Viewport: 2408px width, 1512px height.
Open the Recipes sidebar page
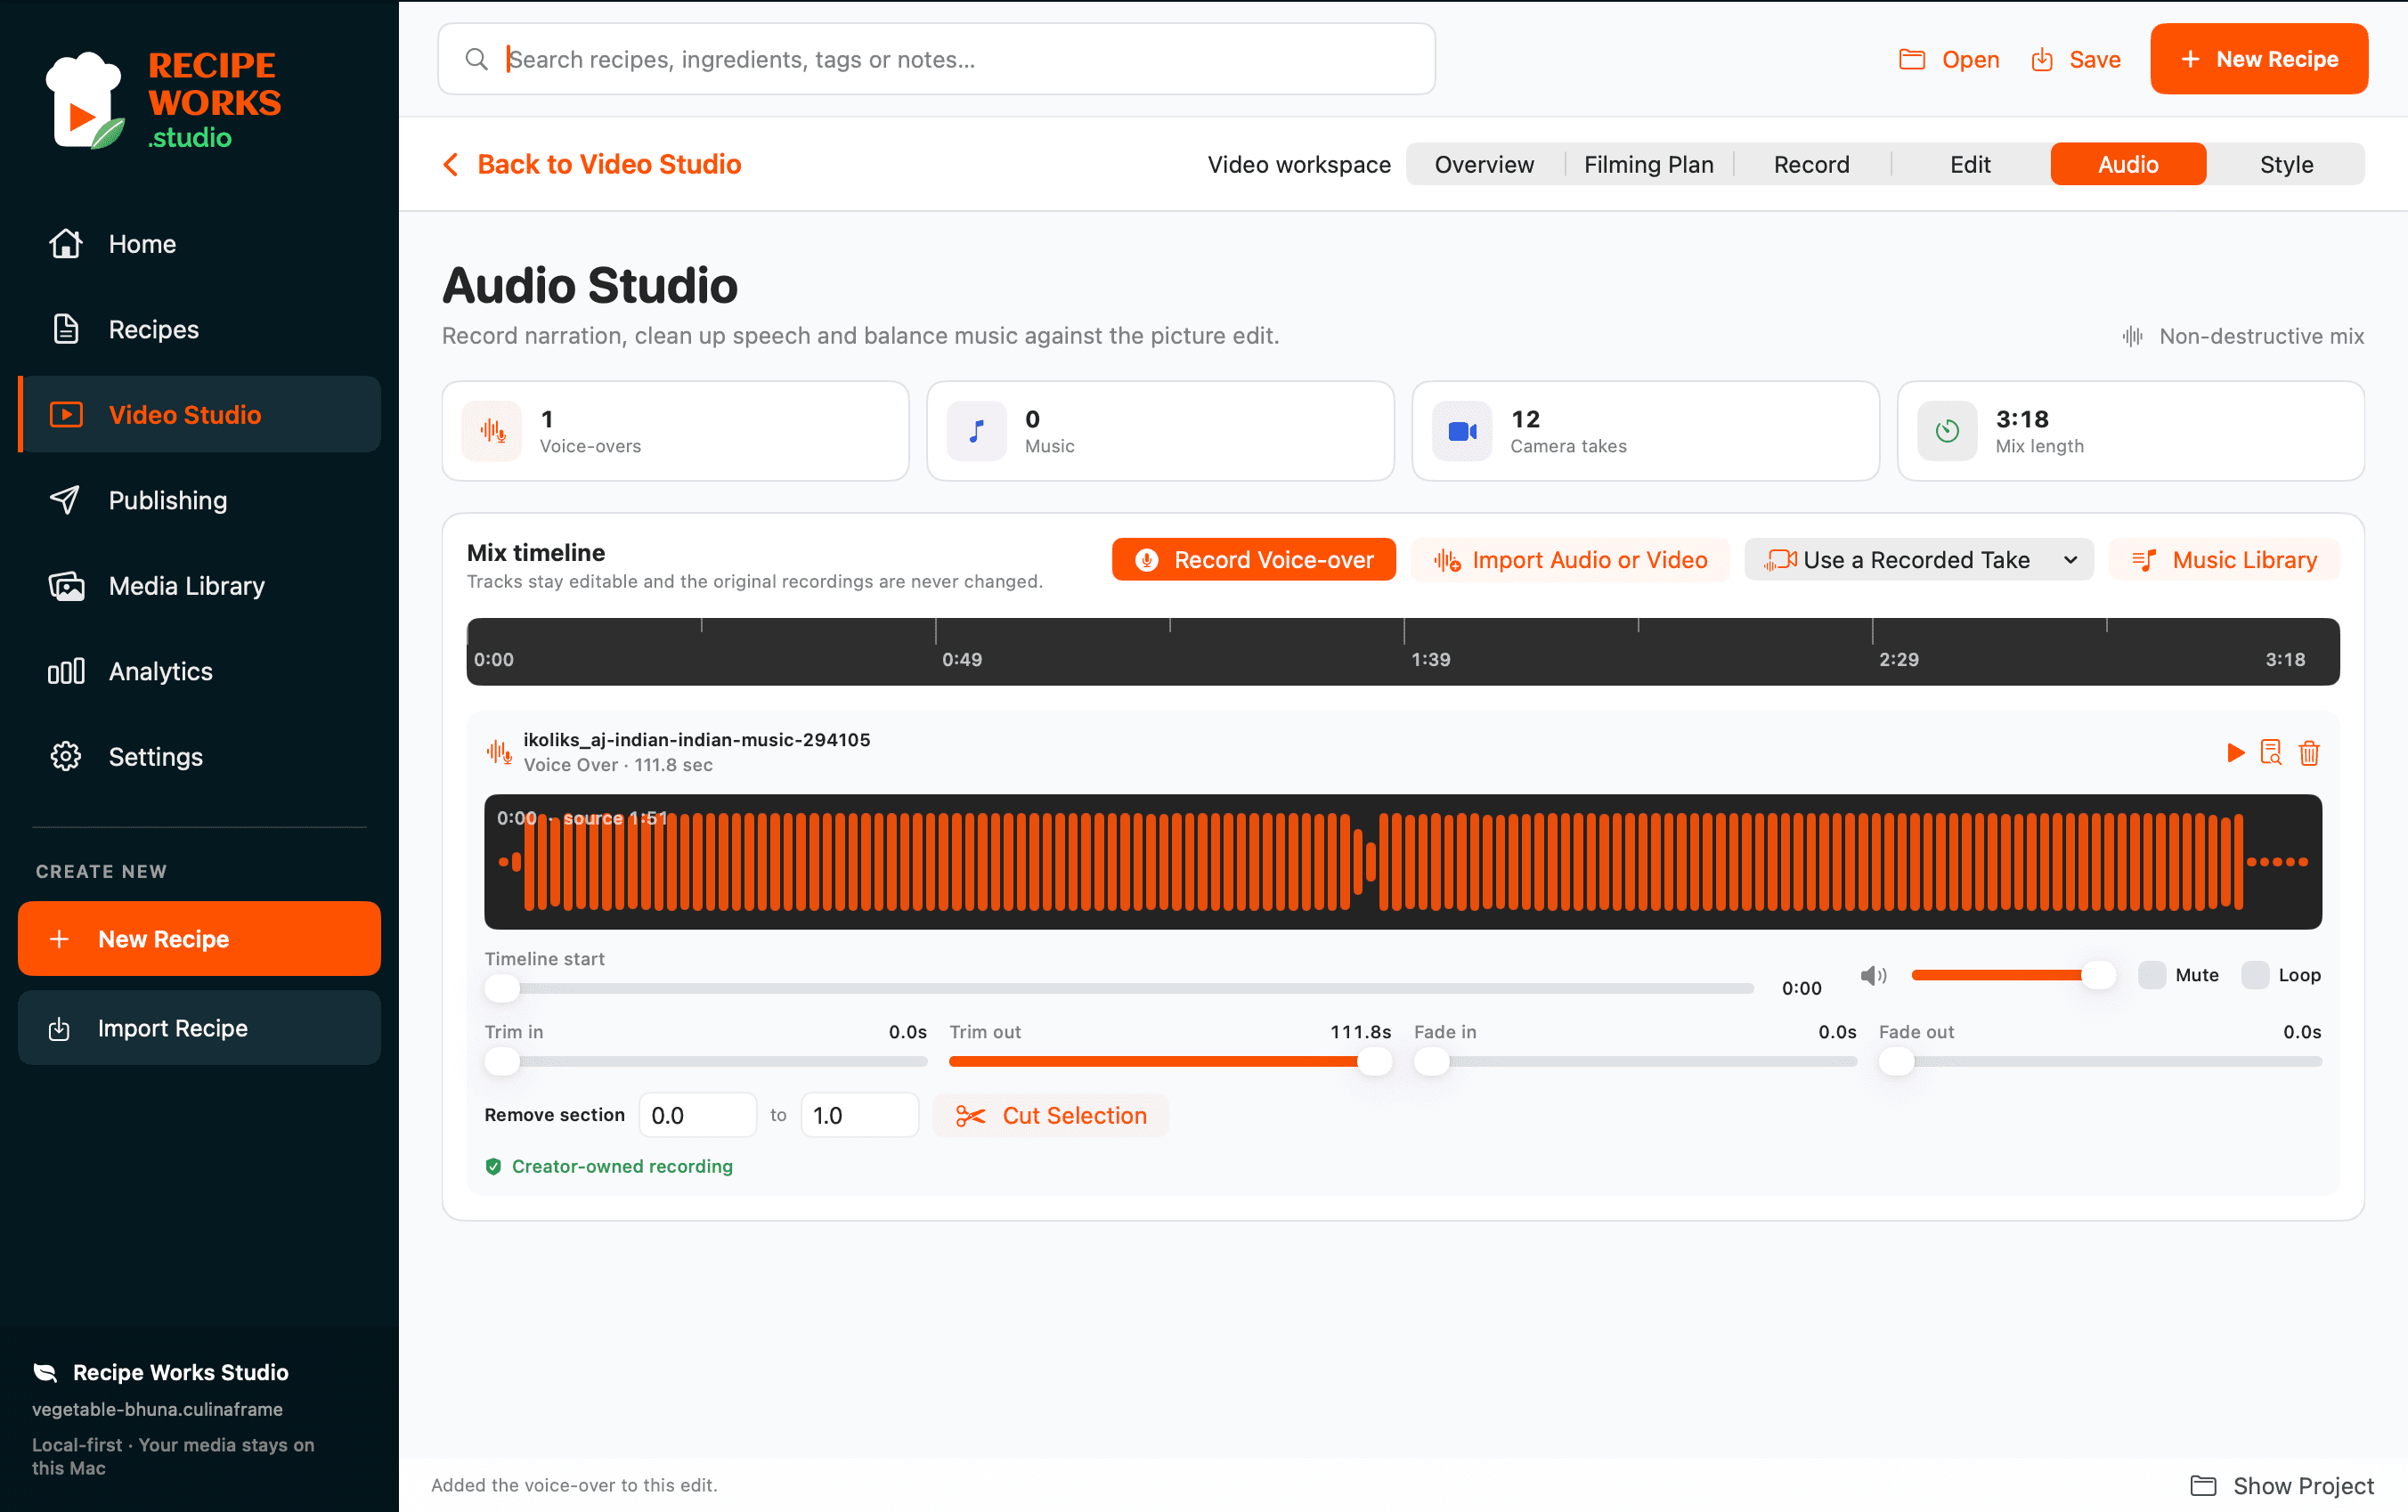(x=199, y=329)
